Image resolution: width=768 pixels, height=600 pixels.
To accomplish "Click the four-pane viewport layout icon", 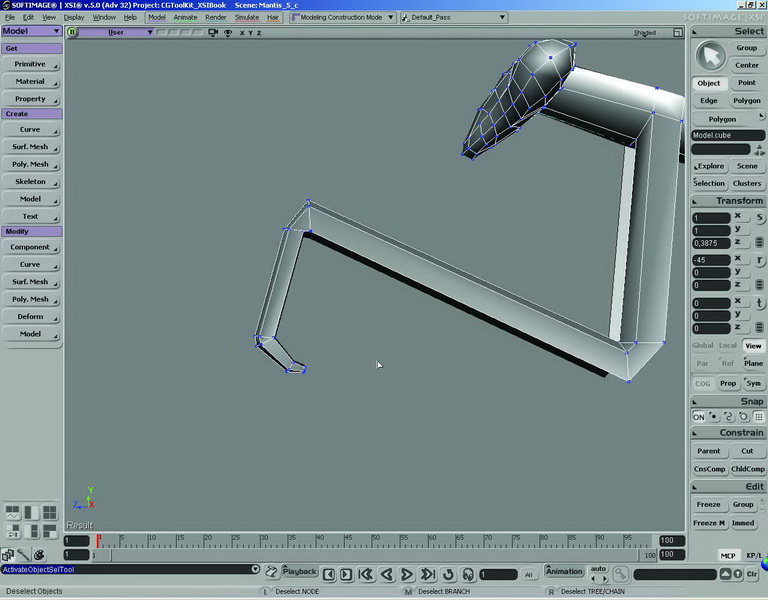I will (x=49, y=512).
